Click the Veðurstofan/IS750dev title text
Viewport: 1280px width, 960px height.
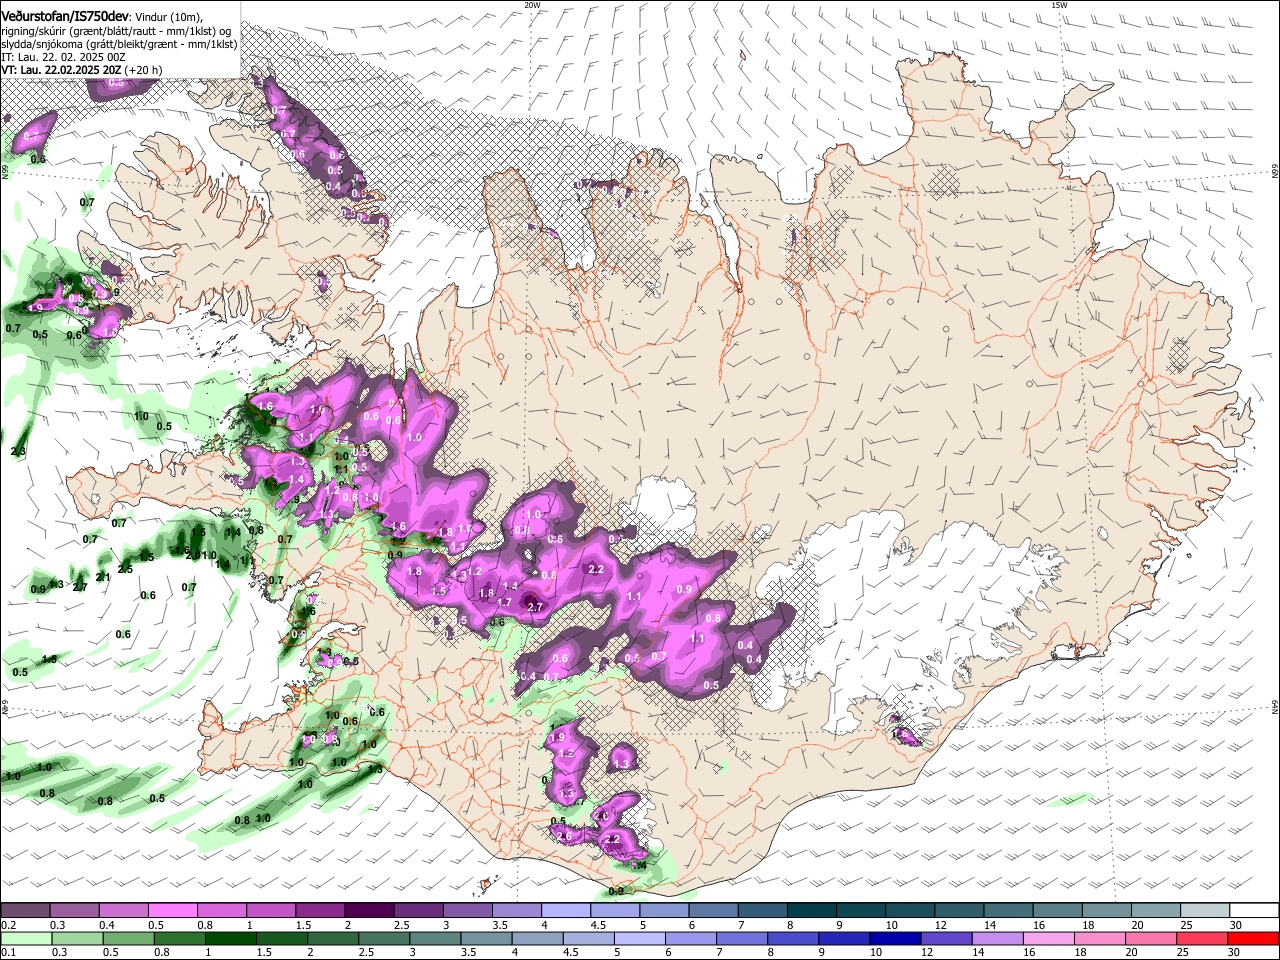(64, 17)
